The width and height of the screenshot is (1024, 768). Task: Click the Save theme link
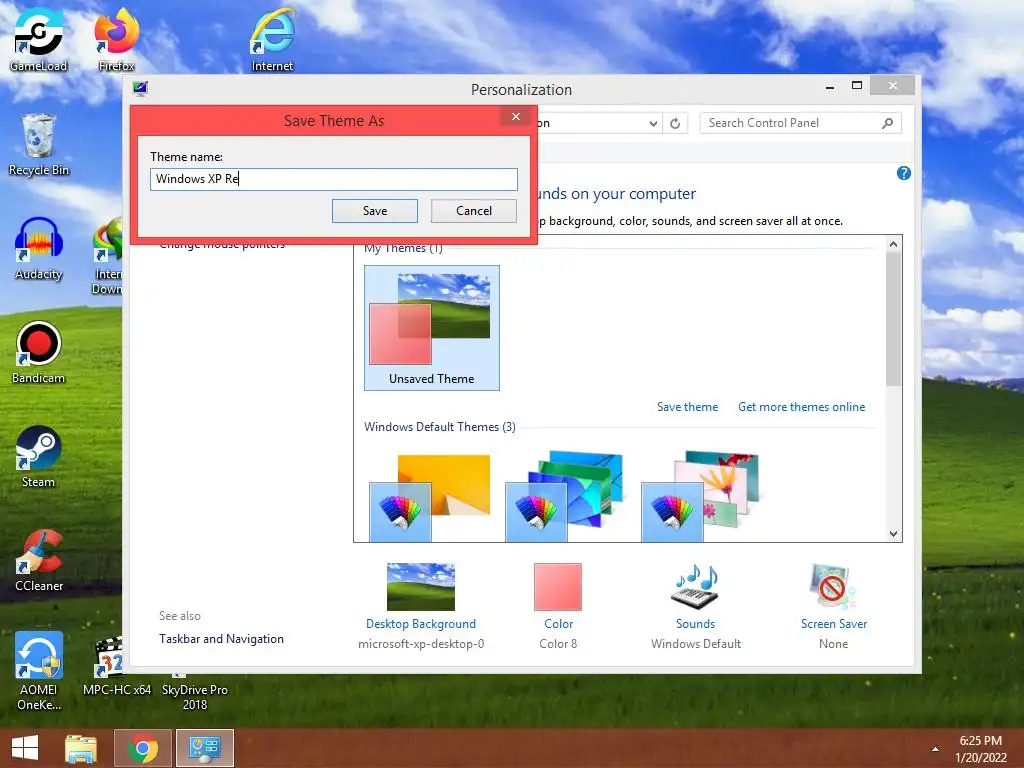(x=687, y=407)
